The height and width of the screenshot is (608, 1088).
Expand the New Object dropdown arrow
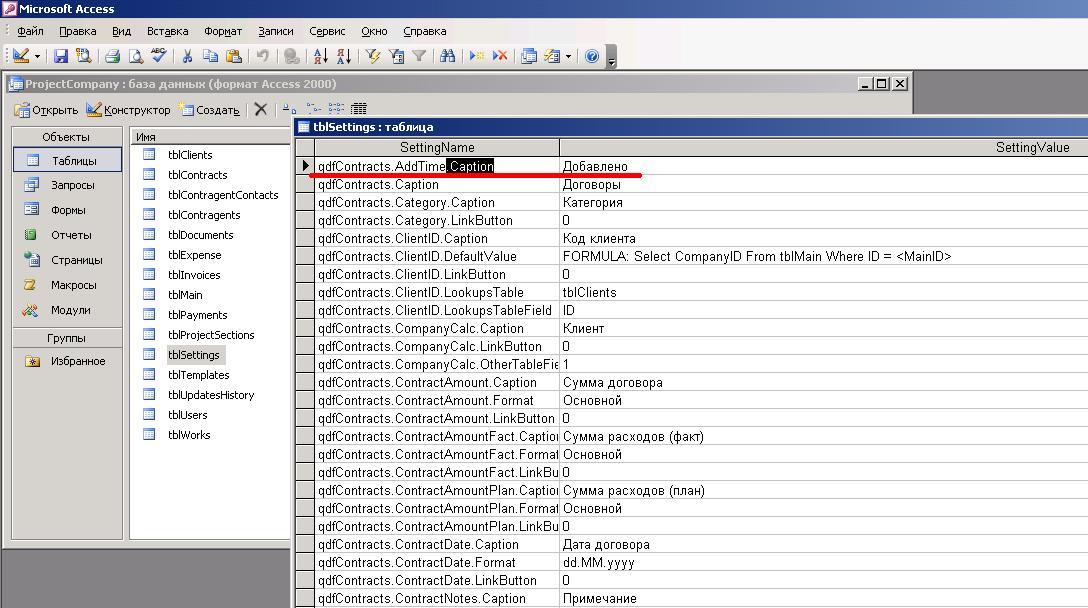(568, 57)
